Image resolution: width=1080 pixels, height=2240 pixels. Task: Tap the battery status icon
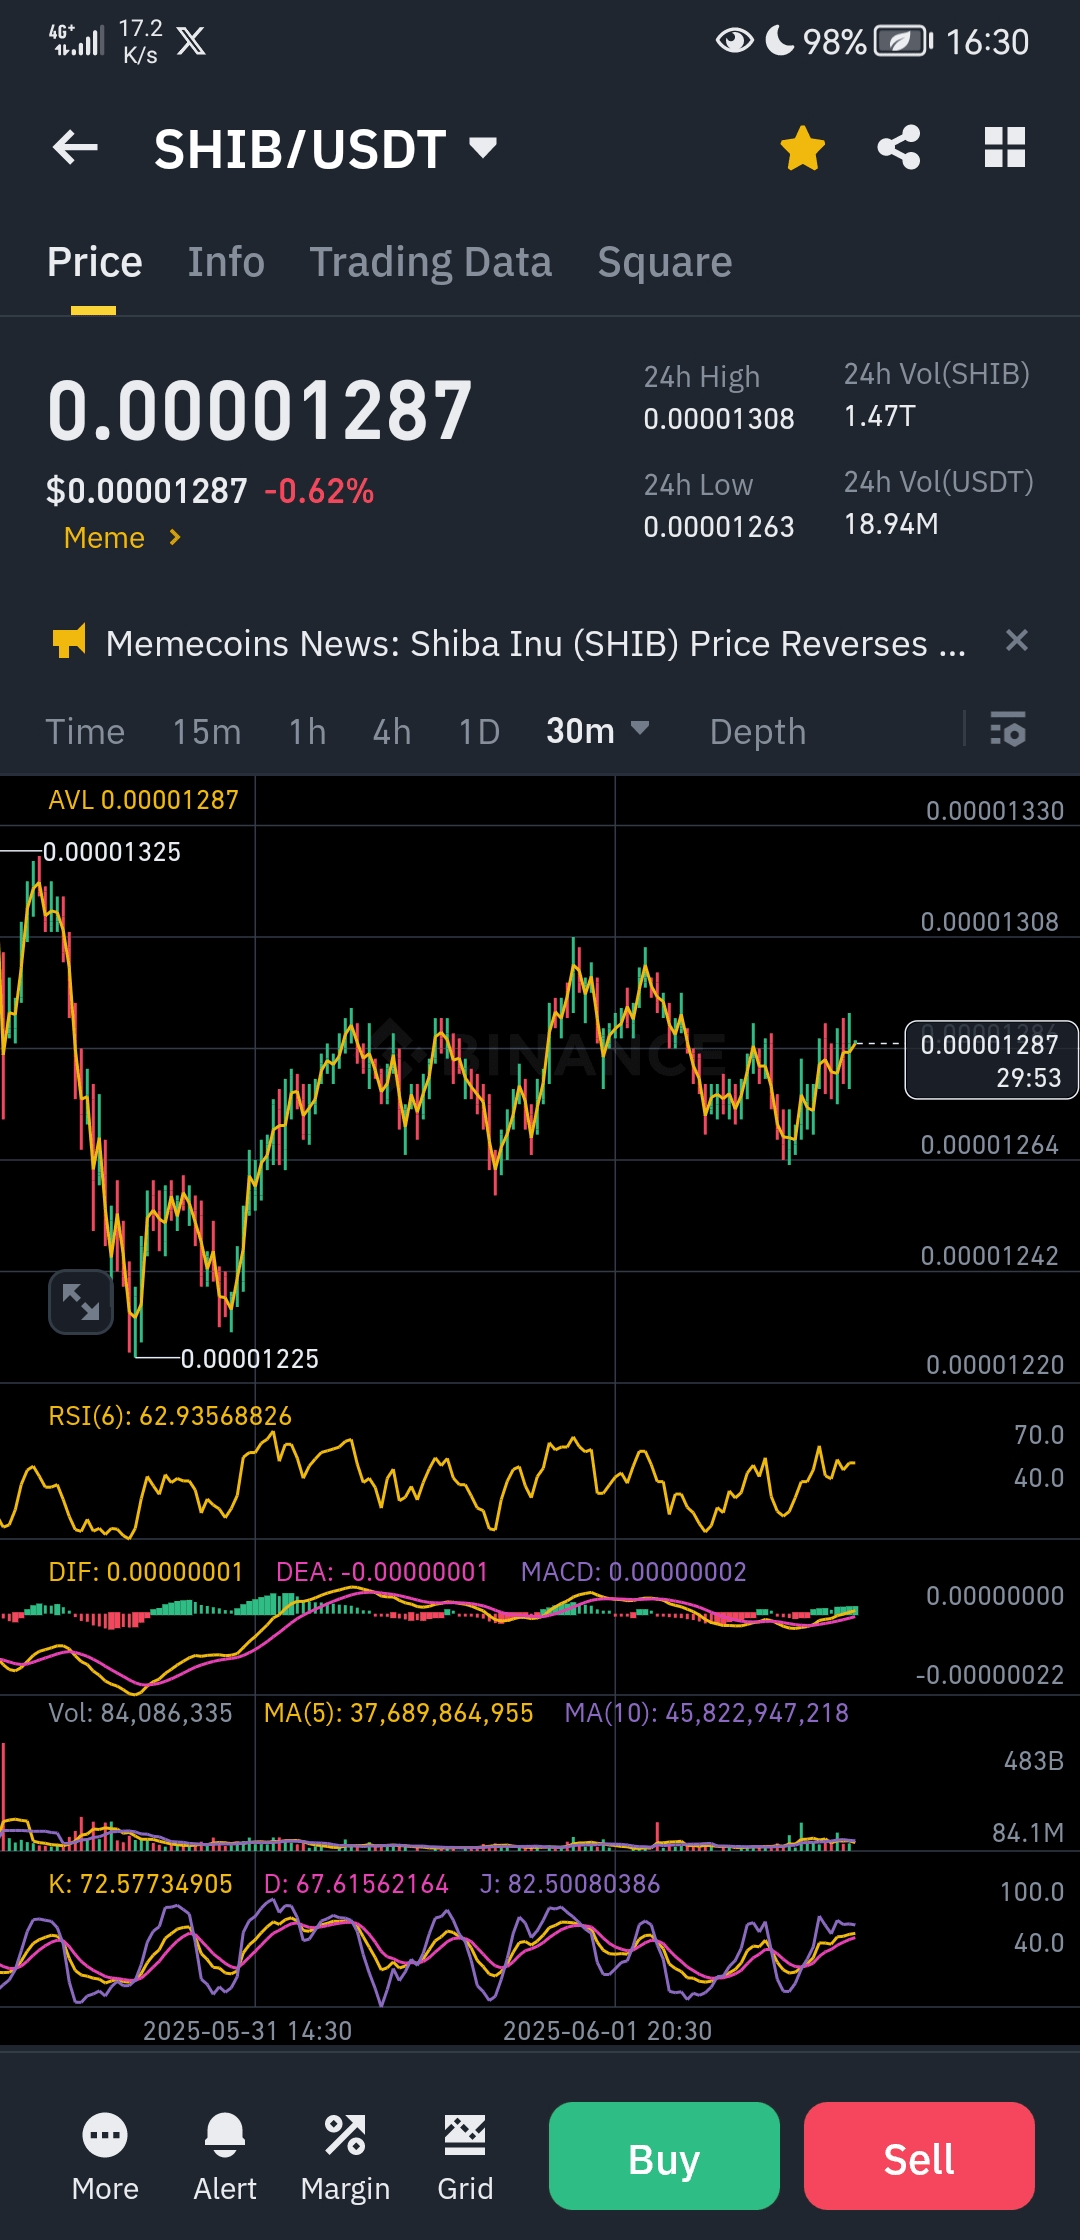pyautogui.click(x=903, y=41)
